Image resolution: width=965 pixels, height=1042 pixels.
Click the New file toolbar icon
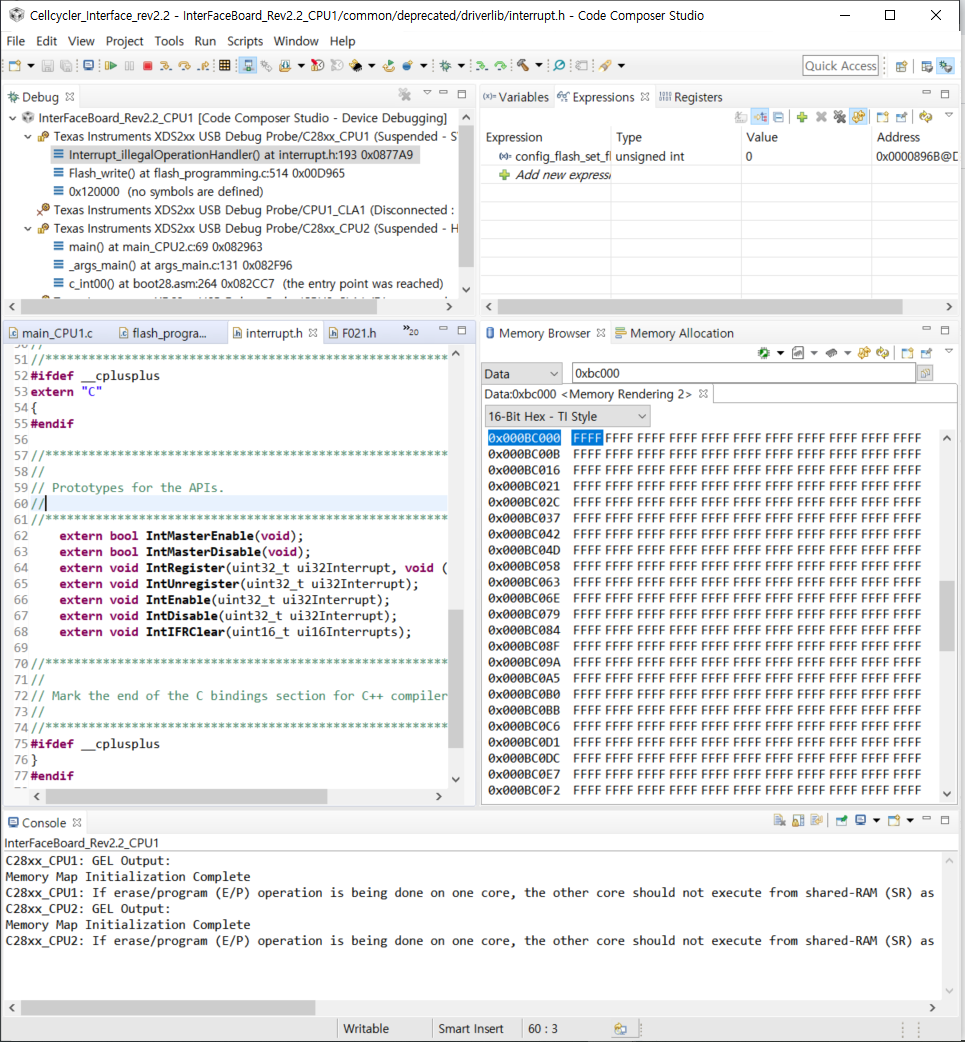[x=15, y=66]
